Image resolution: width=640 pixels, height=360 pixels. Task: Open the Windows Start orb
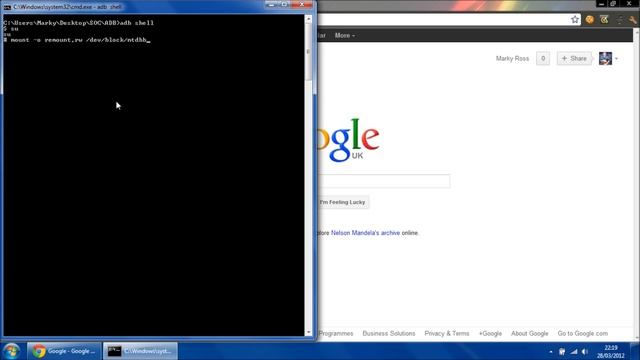pyautogui.click(x=11, y=351)
